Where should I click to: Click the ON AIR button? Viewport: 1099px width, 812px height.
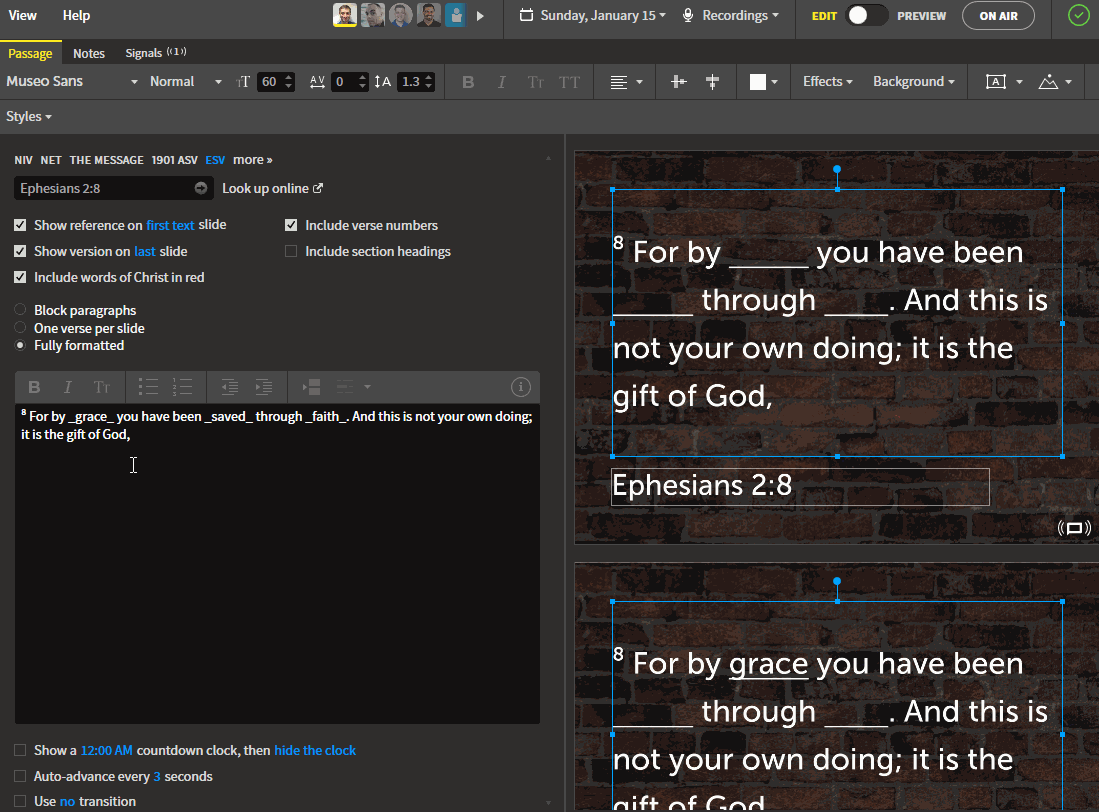pos(998,15)
